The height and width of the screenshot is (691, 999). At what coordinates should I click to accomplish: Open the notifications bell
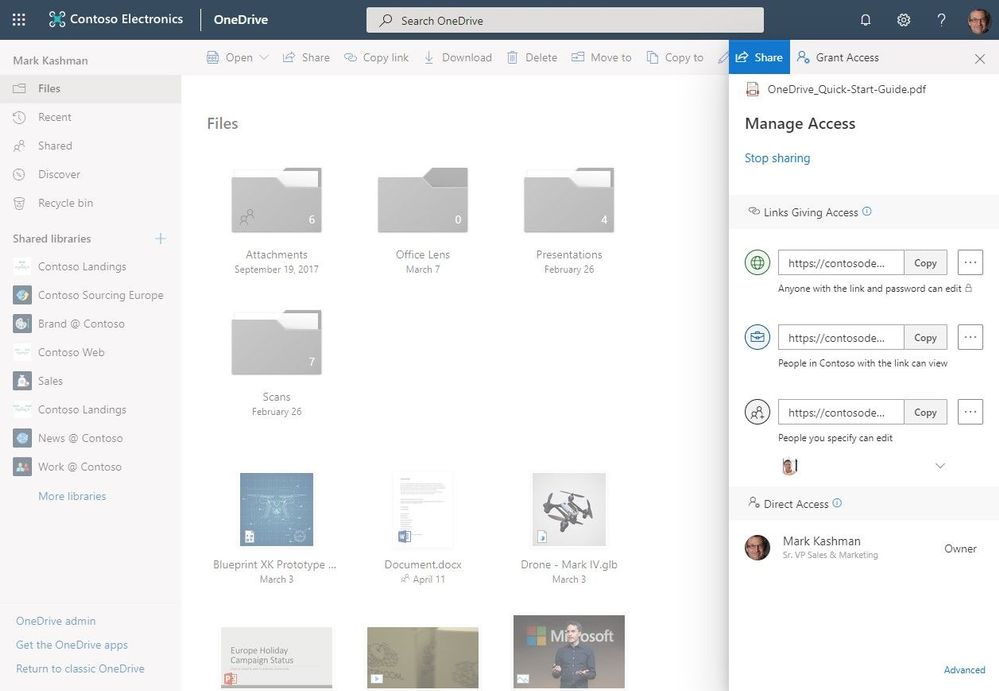tap(865, 20)
